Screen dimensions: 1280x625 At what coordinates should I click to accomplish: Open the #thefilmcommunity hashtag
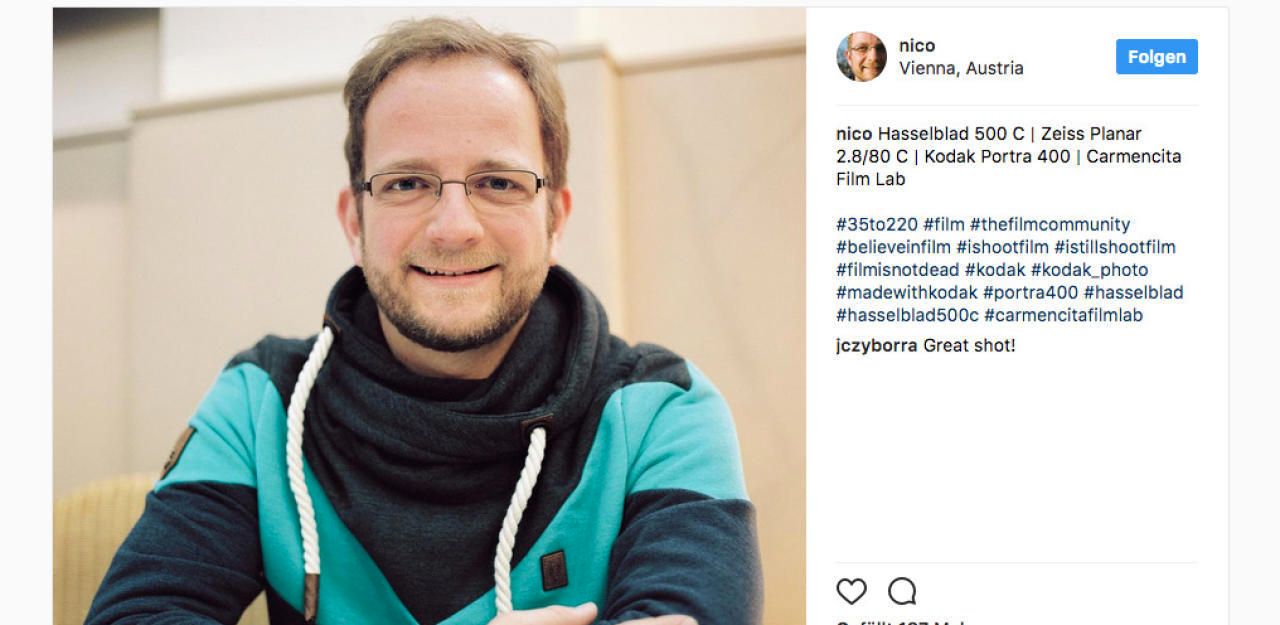pos(1050,225)
